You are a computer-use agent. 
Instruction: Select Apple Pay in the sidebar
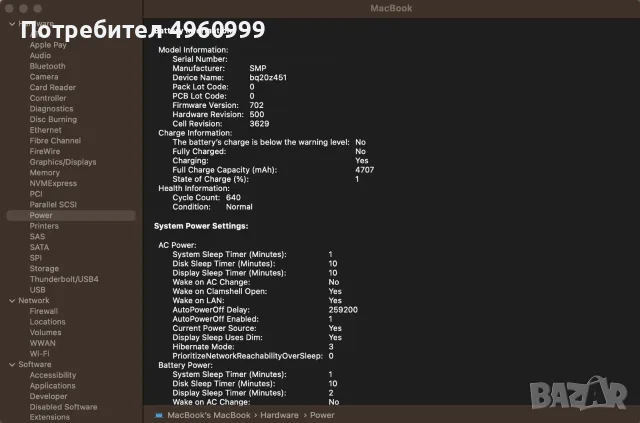click(x=48, y=45)
